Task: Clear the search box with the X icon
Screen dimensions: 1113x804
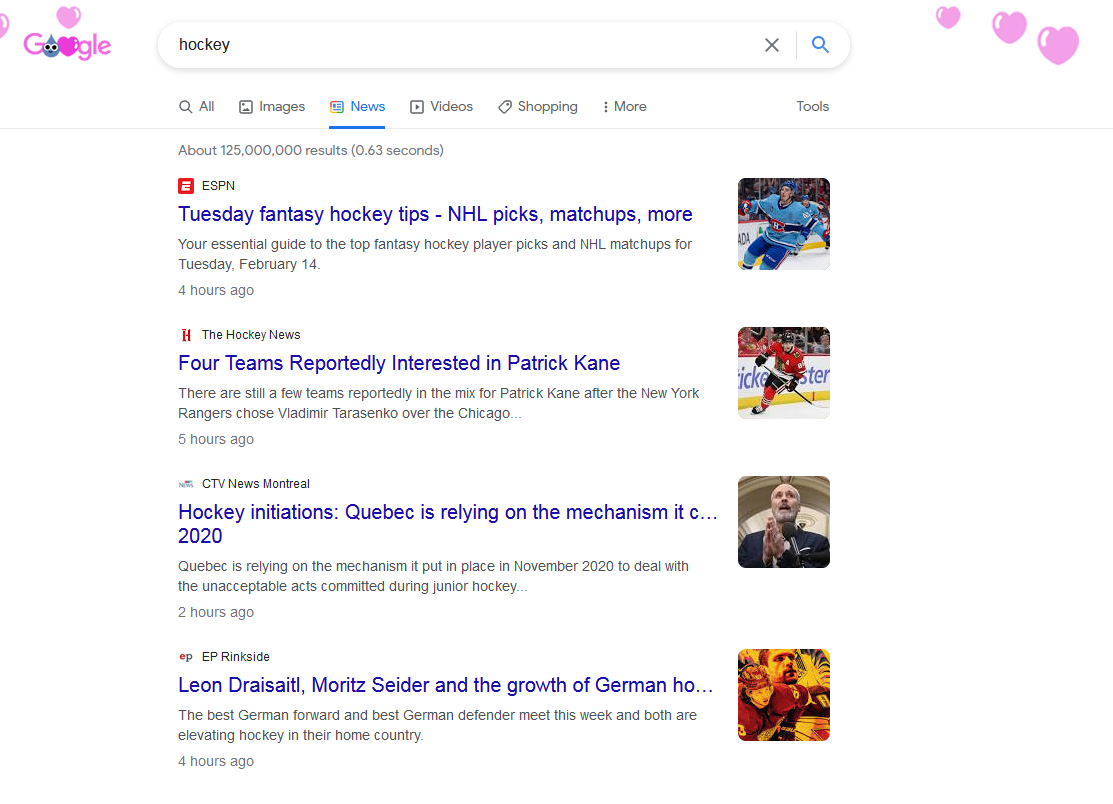Action: (772, 45)
